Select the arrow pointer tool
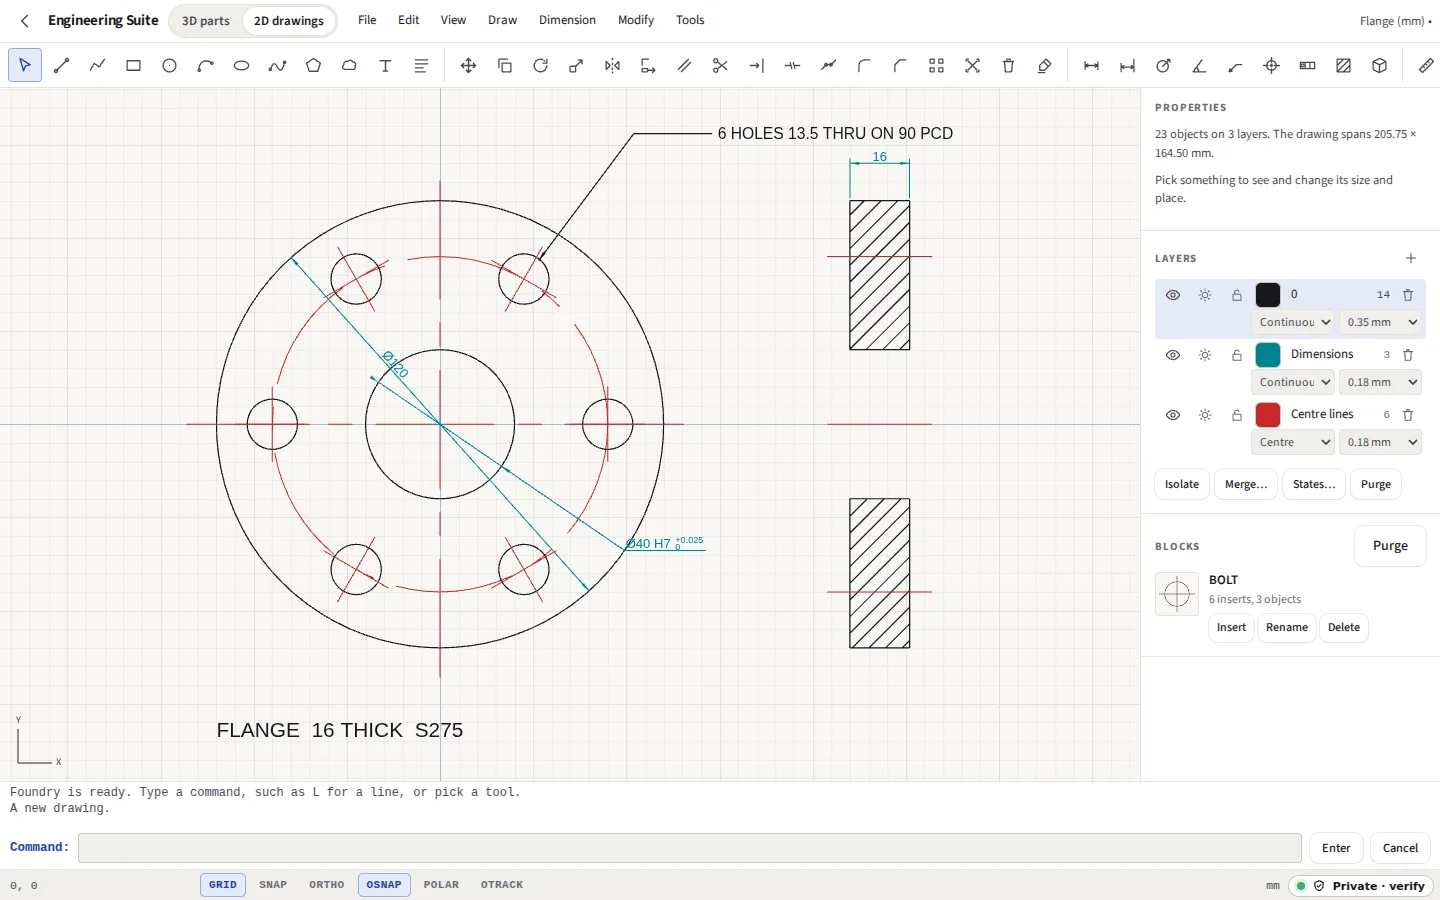The width and height of the screenshot is (1440, 900). point(25,66)
